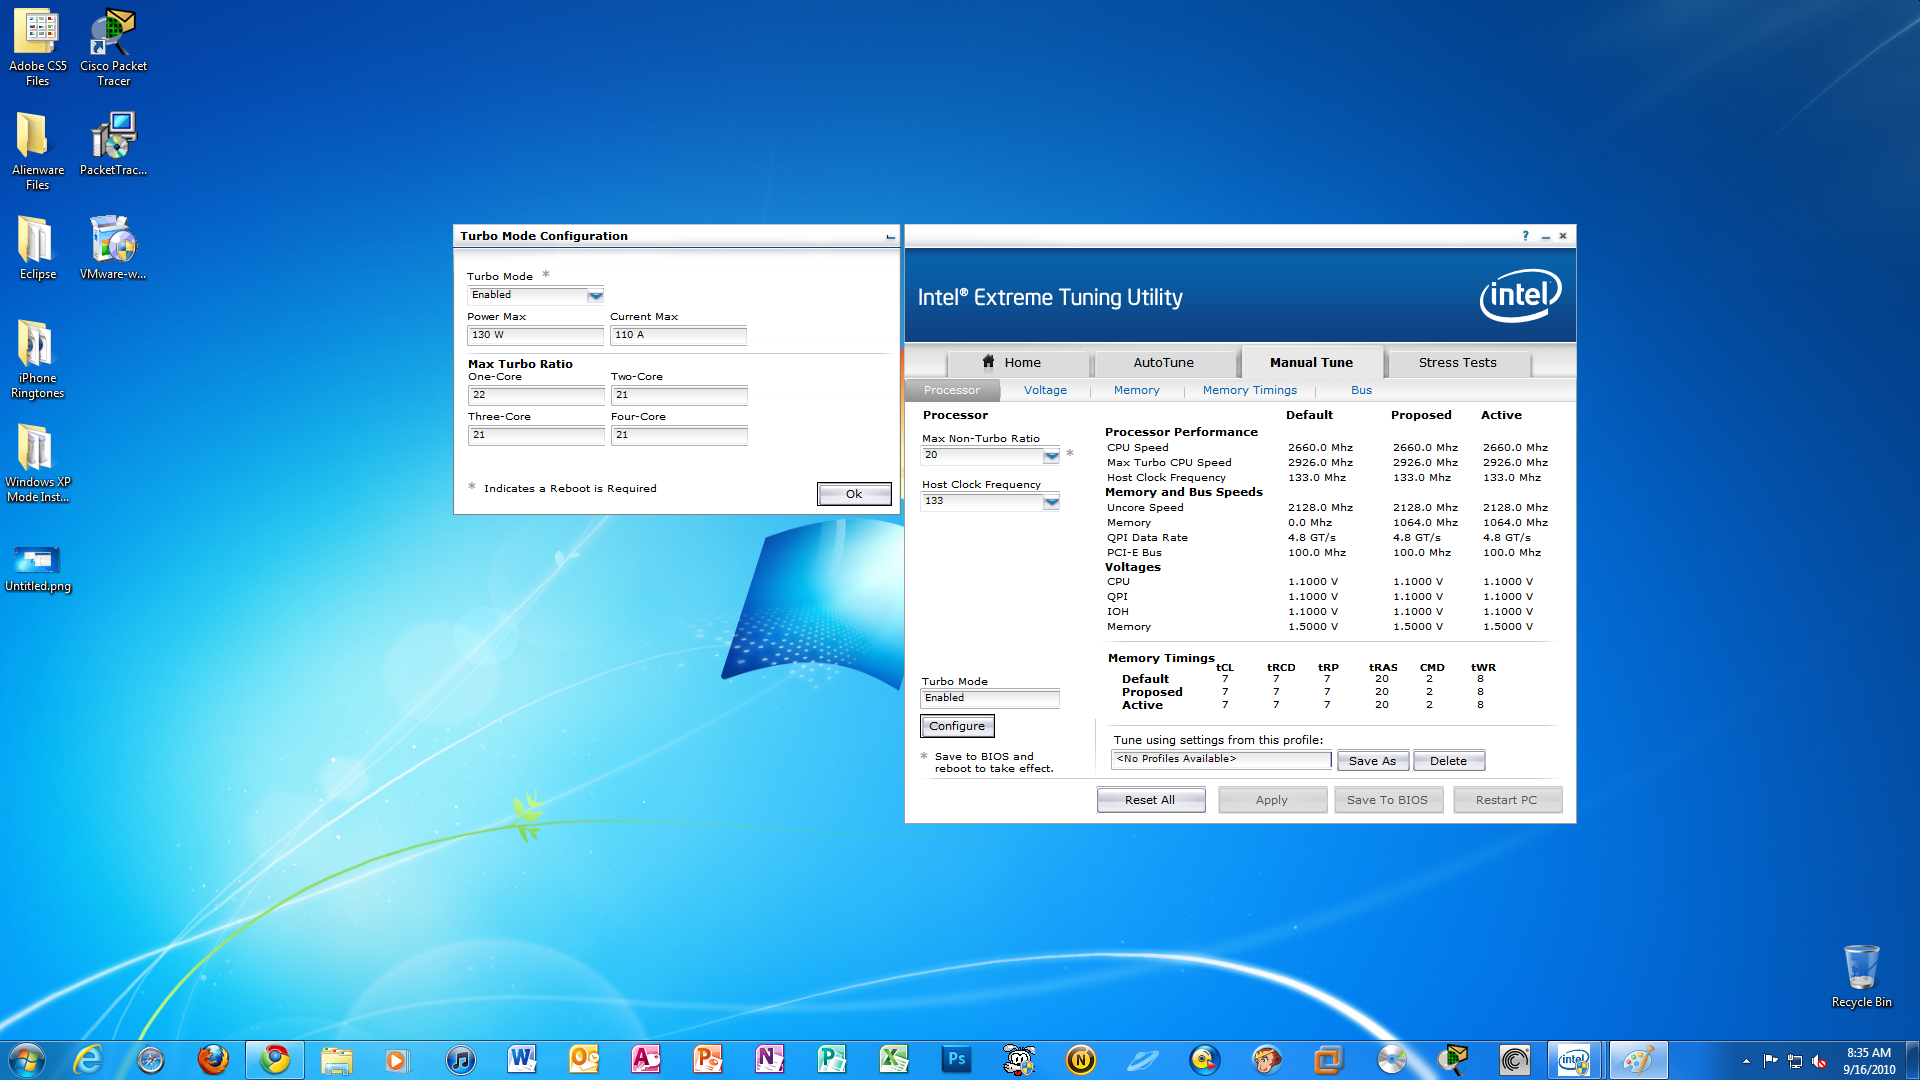This screenshot has height=1080, width=1920.
Task: Enable the Turbo Mode configuration option
Action: tap(534, 294)
